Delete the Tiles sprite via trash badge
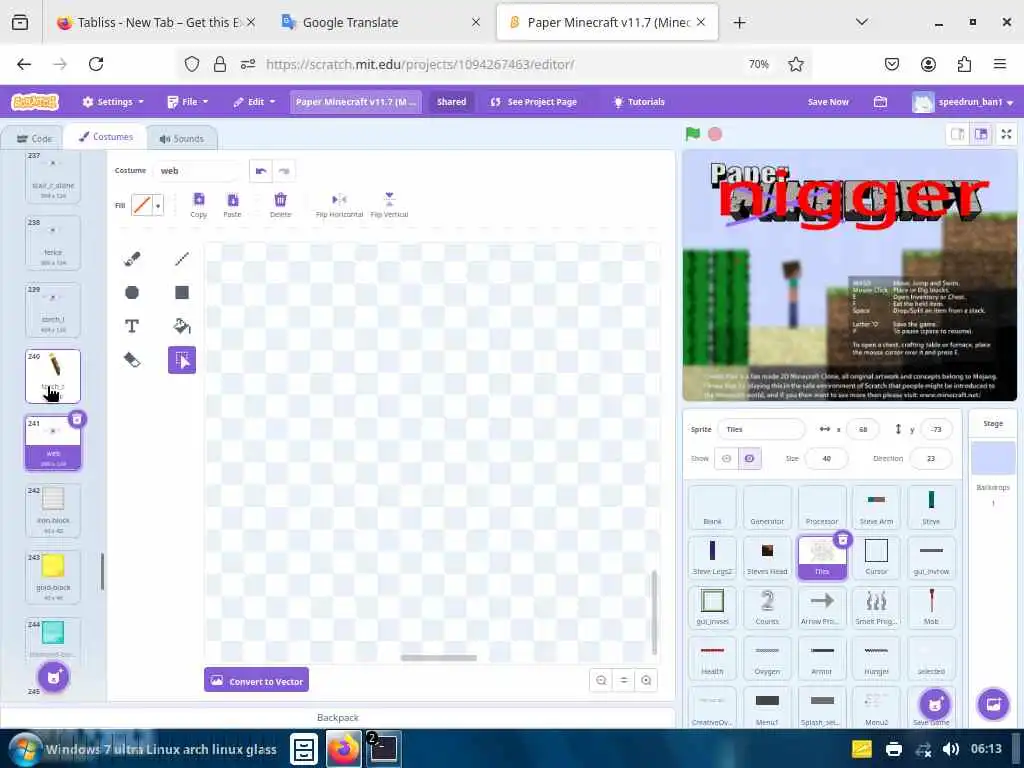 [843, 539]
